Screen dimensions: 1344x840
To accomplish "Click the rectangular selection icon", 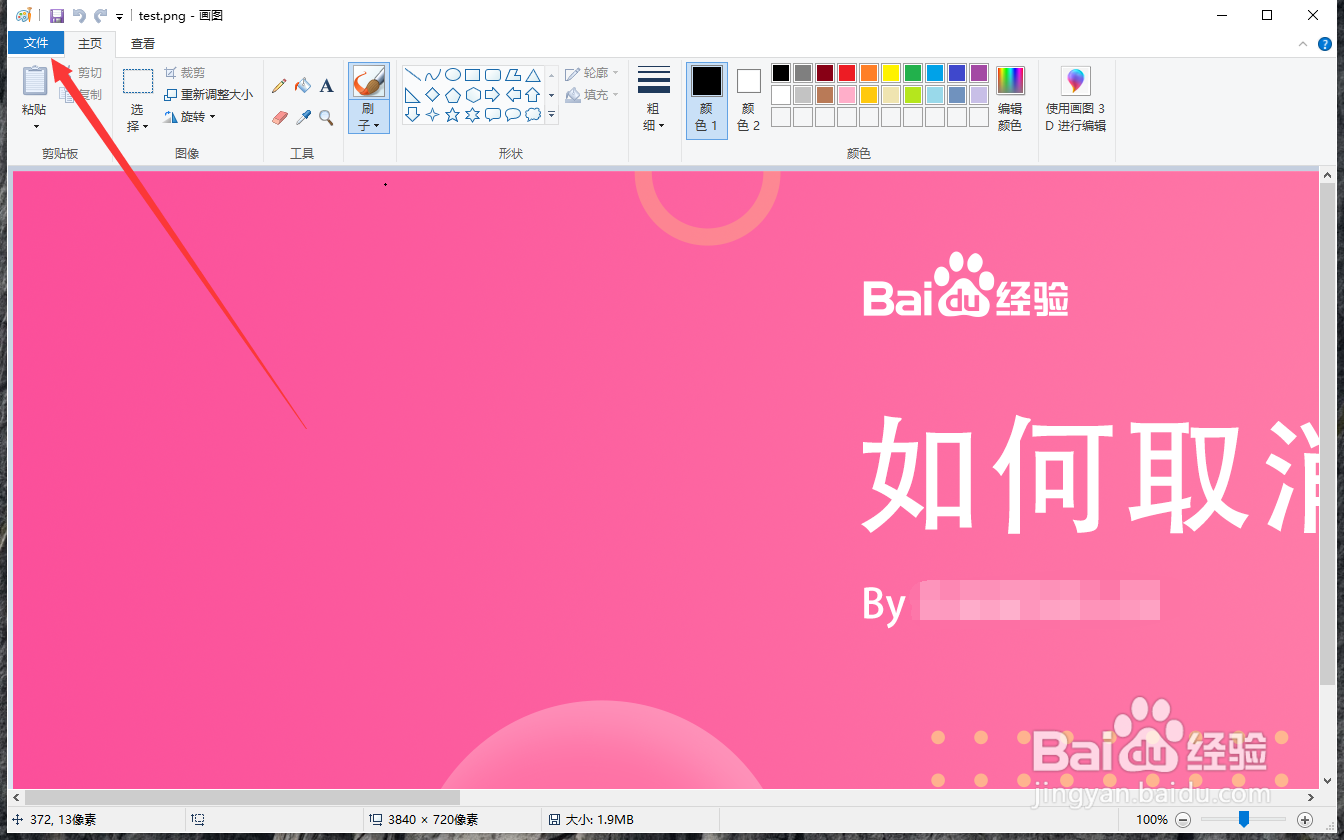I will pyautogui.click(x=137, y=81).
